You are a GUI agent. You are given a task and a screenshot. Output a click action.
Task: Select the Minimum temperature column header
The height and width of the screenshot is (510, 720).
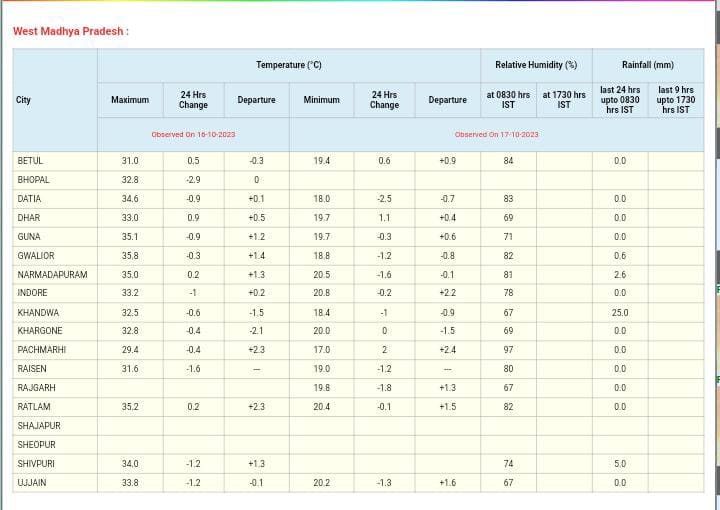click(321, 100)
